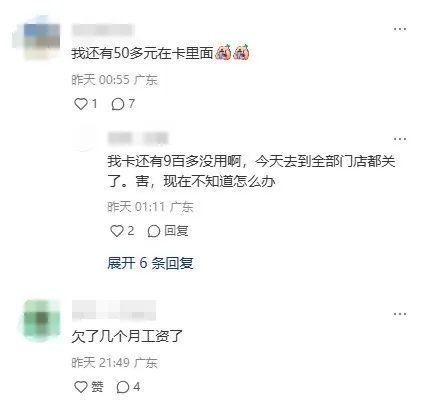Open more options on the 9百多 reply

399,139
